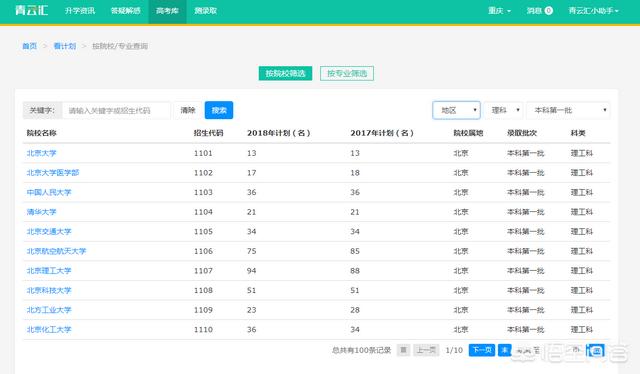This screenshot has height=374, width=640.
Task: Click the 清除 button
Action: click(x=188, y=110)
